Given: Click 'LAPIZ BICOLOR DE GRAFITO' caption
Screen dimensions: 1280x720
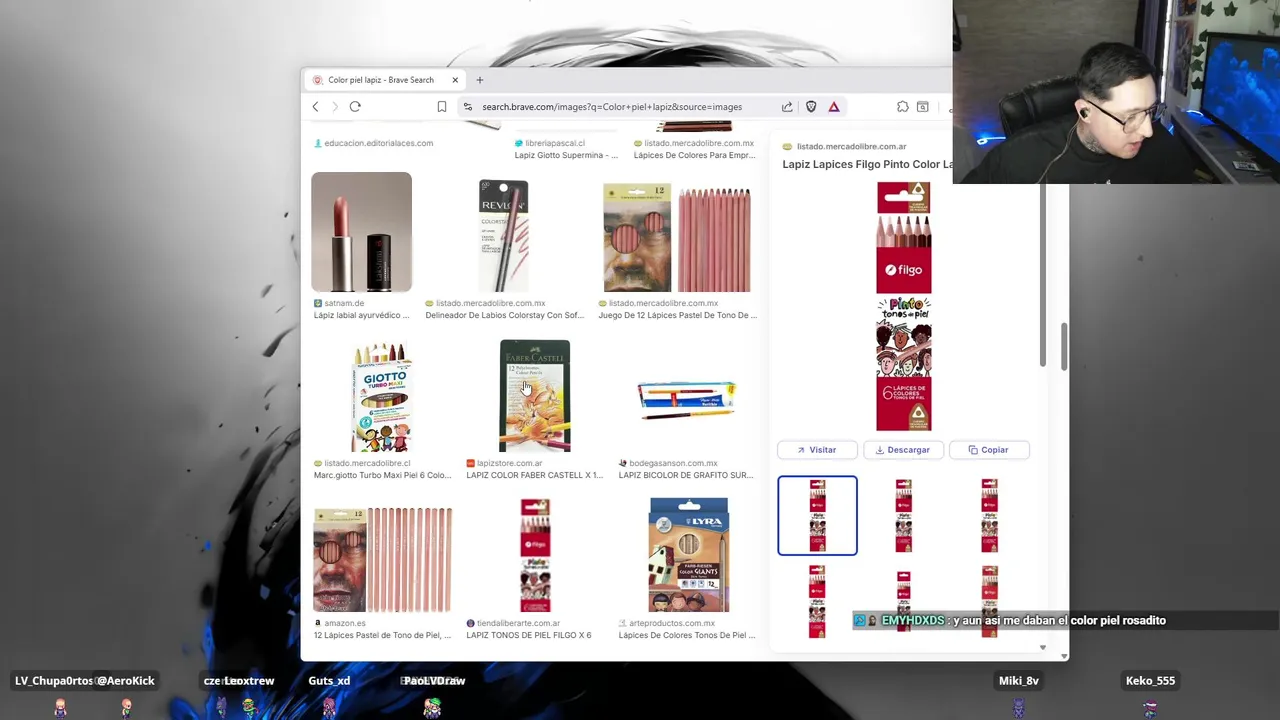Looking at the screenshot, I should tap(686, 475).
